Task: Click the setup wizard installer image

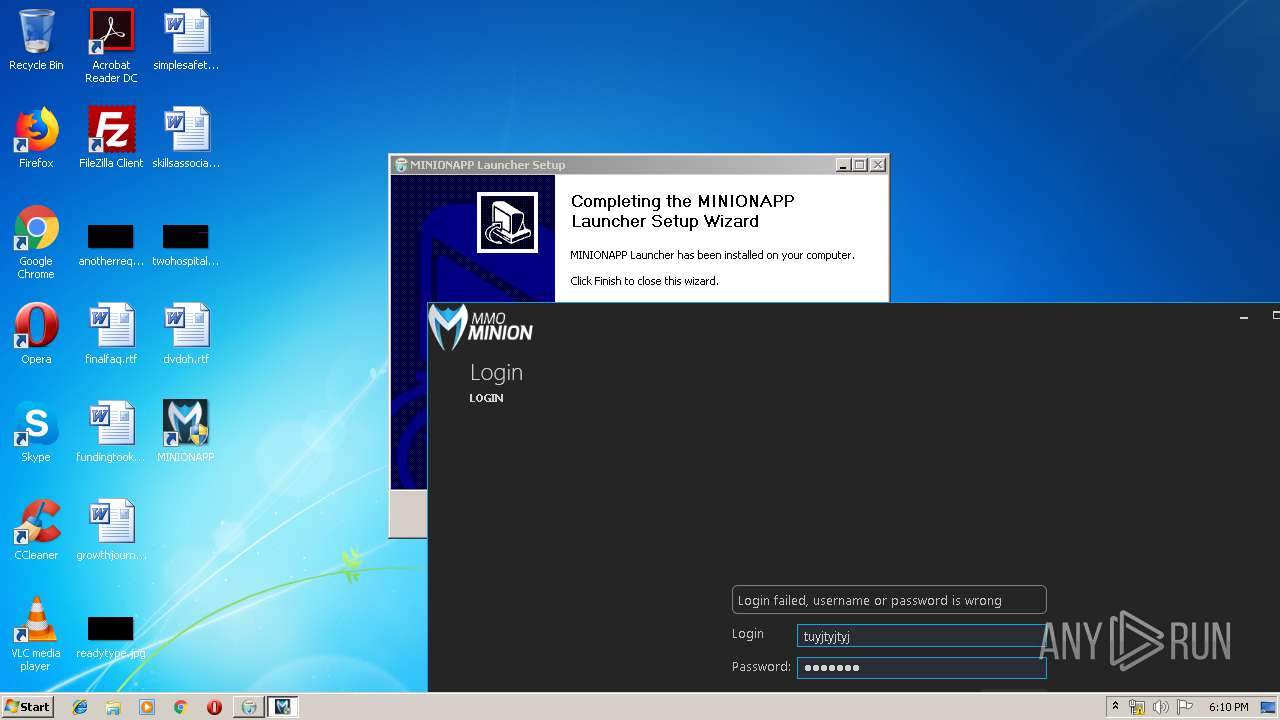Action: [507, 223]
